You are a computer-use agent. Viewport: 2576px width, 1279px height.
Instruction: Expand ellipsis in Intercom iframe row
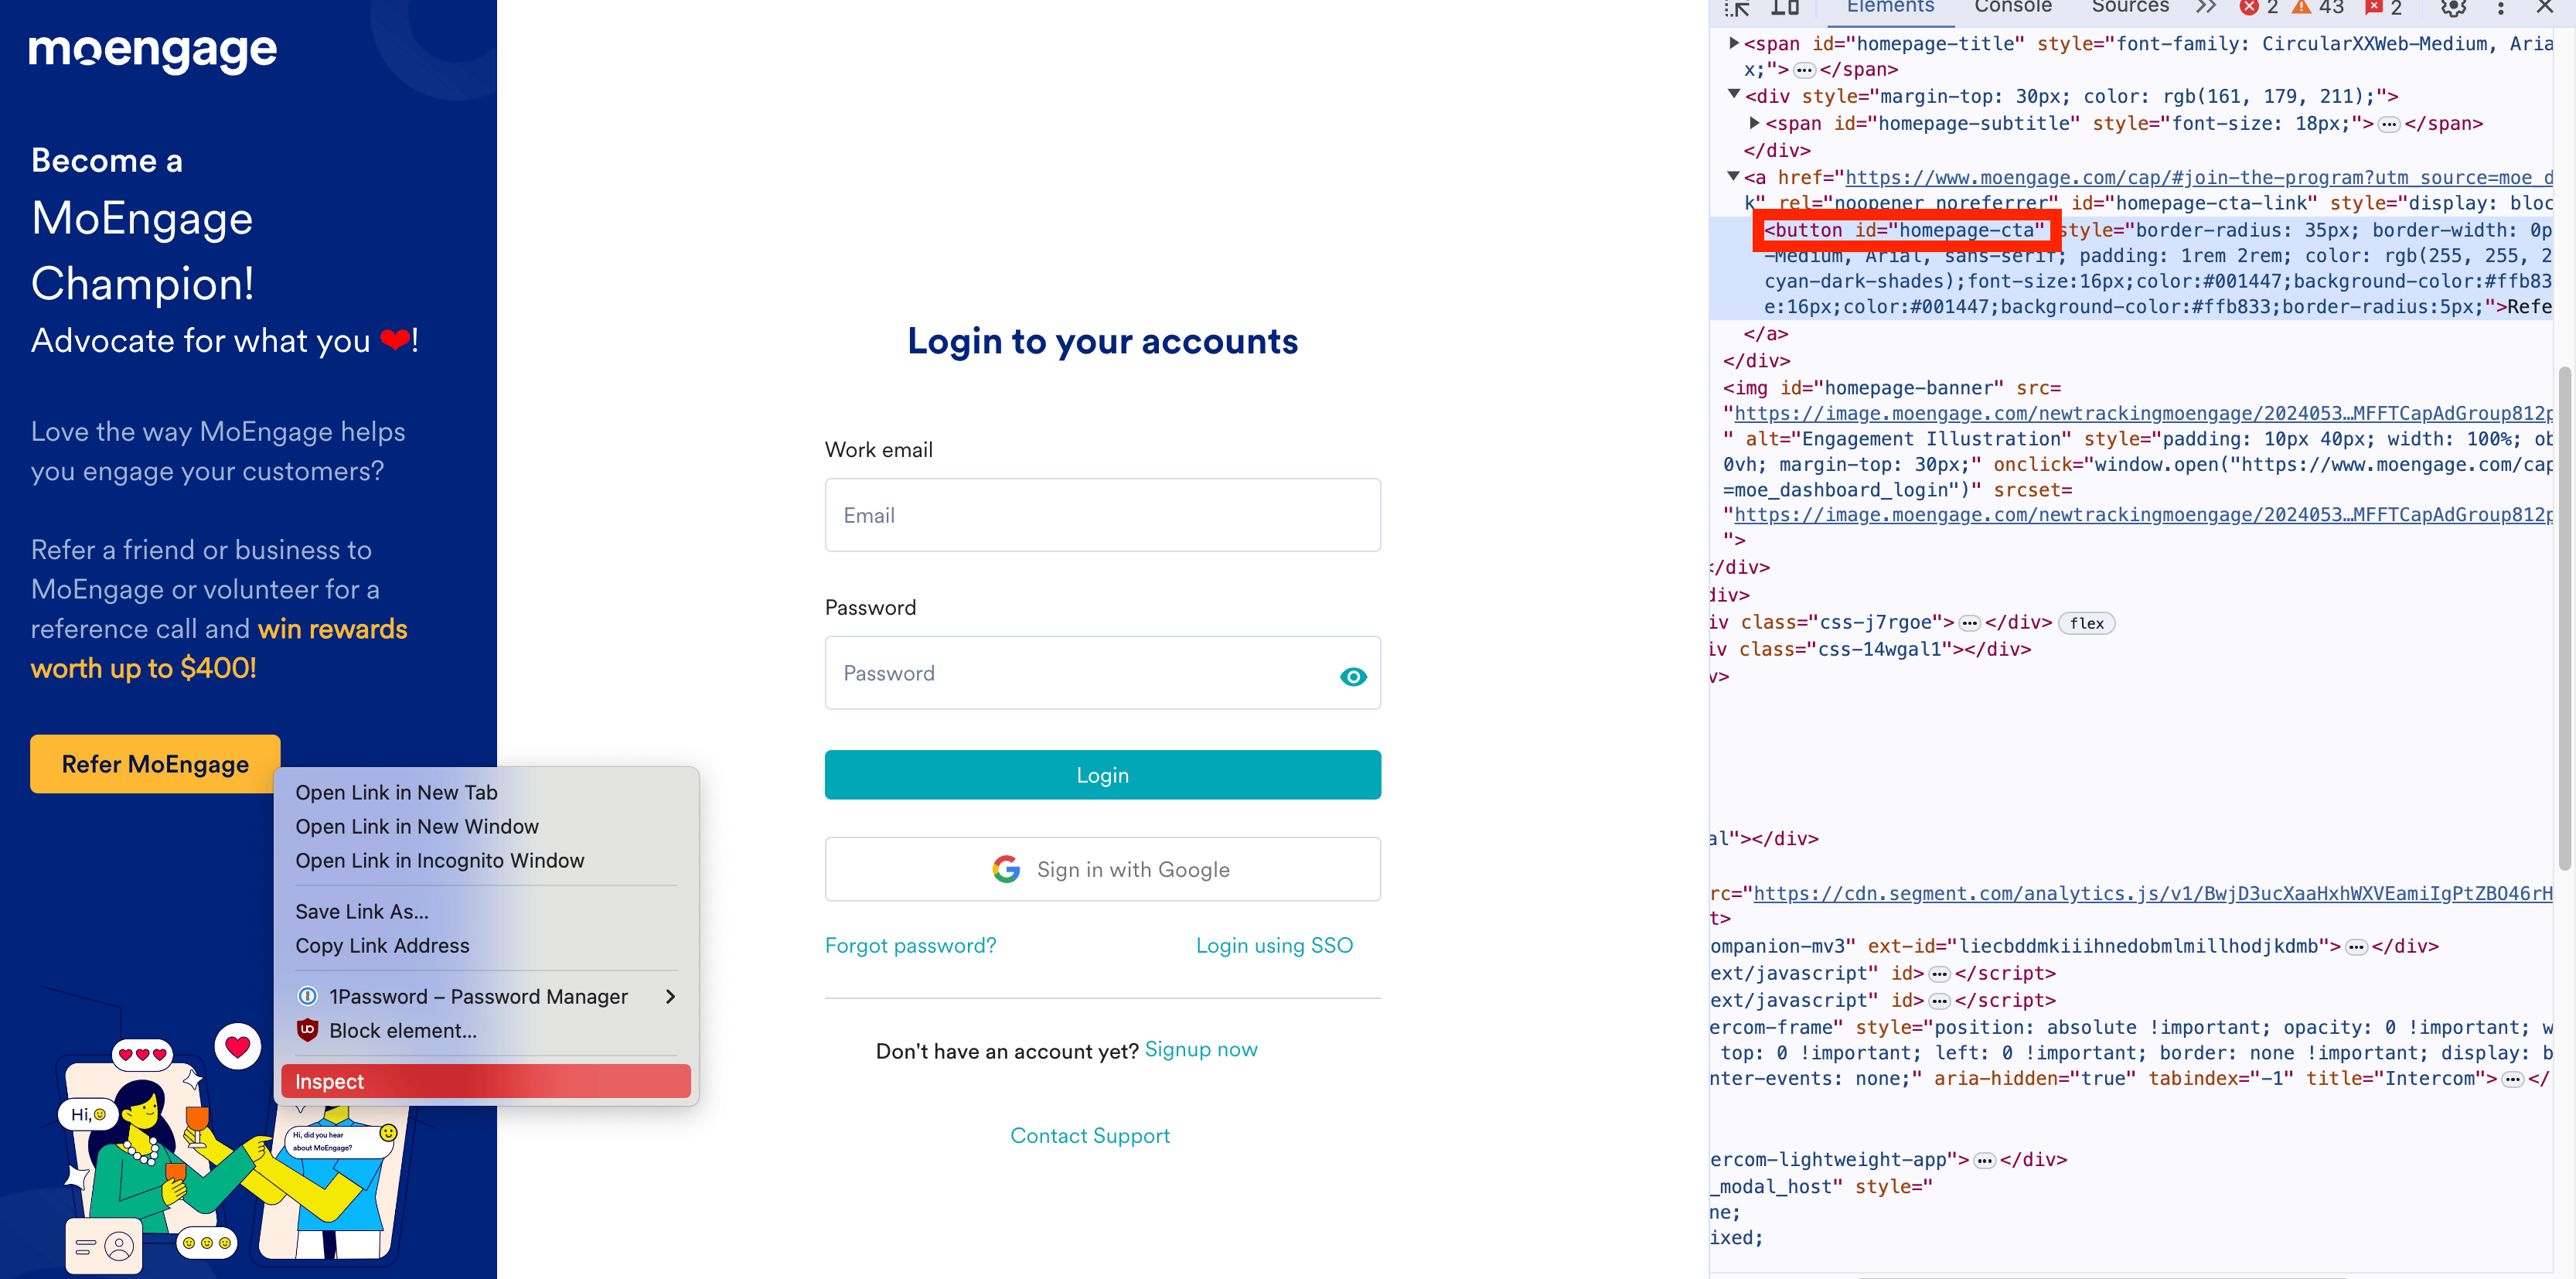2513,1079
